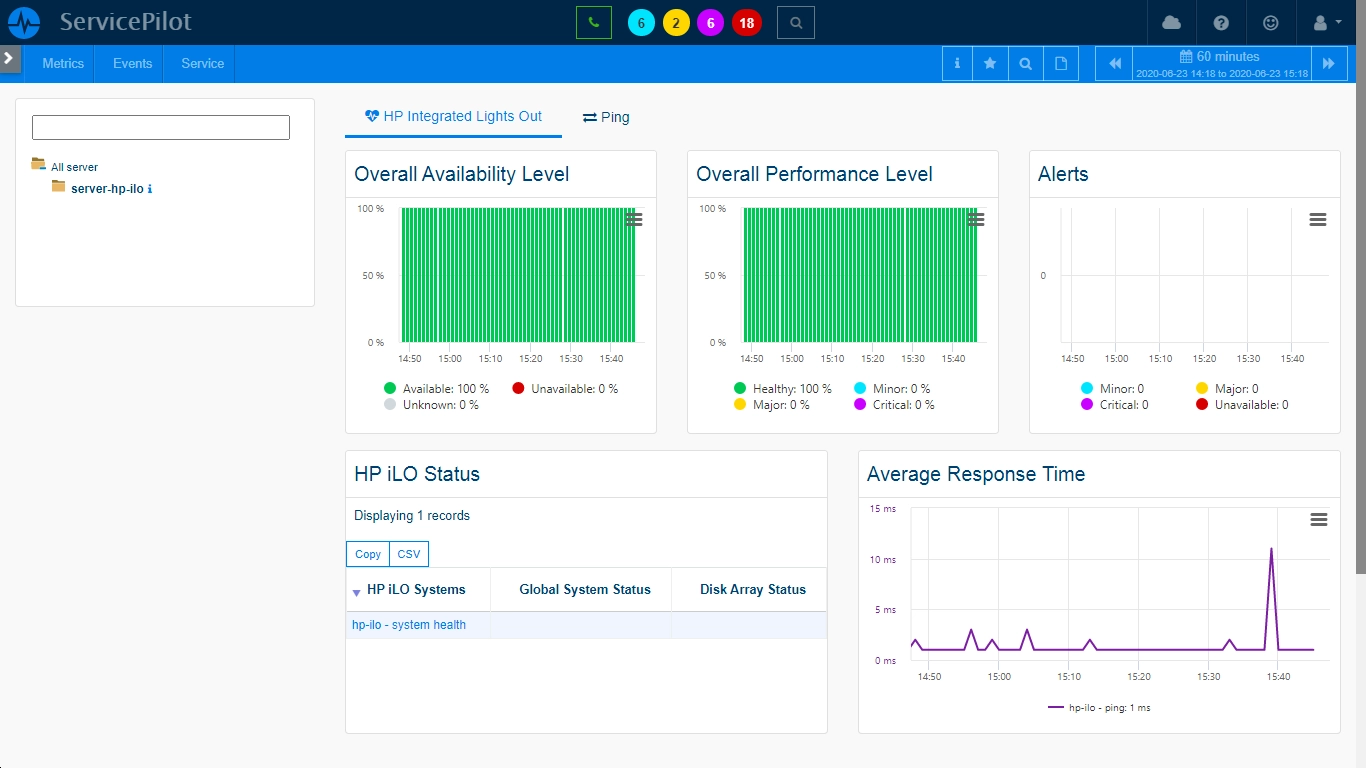Open the help question mark icon
The height and width of the screenshot is (768, 1366).
click(x=1221, y=22)
